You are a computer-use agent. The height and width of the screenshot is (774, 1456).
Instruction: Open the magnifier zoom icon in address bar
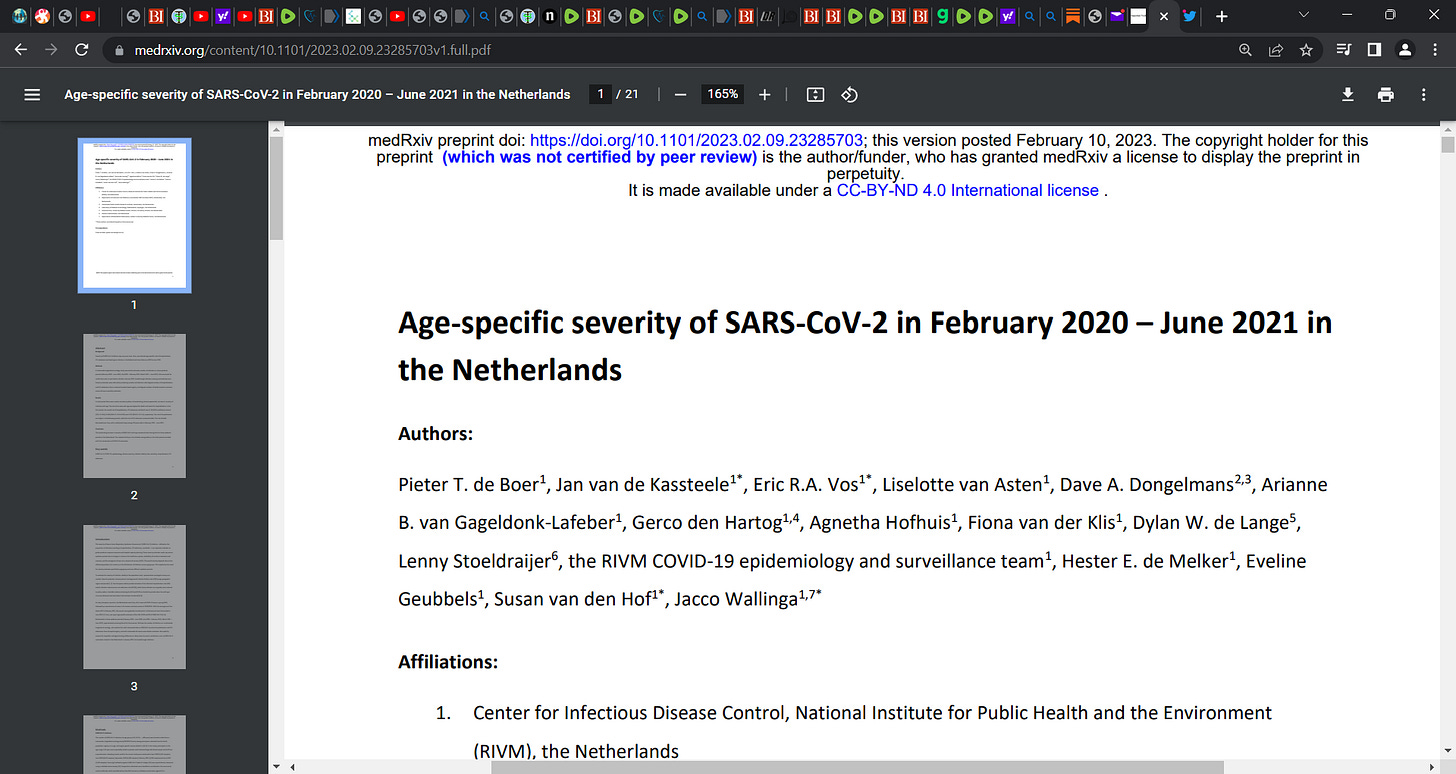1245,50
